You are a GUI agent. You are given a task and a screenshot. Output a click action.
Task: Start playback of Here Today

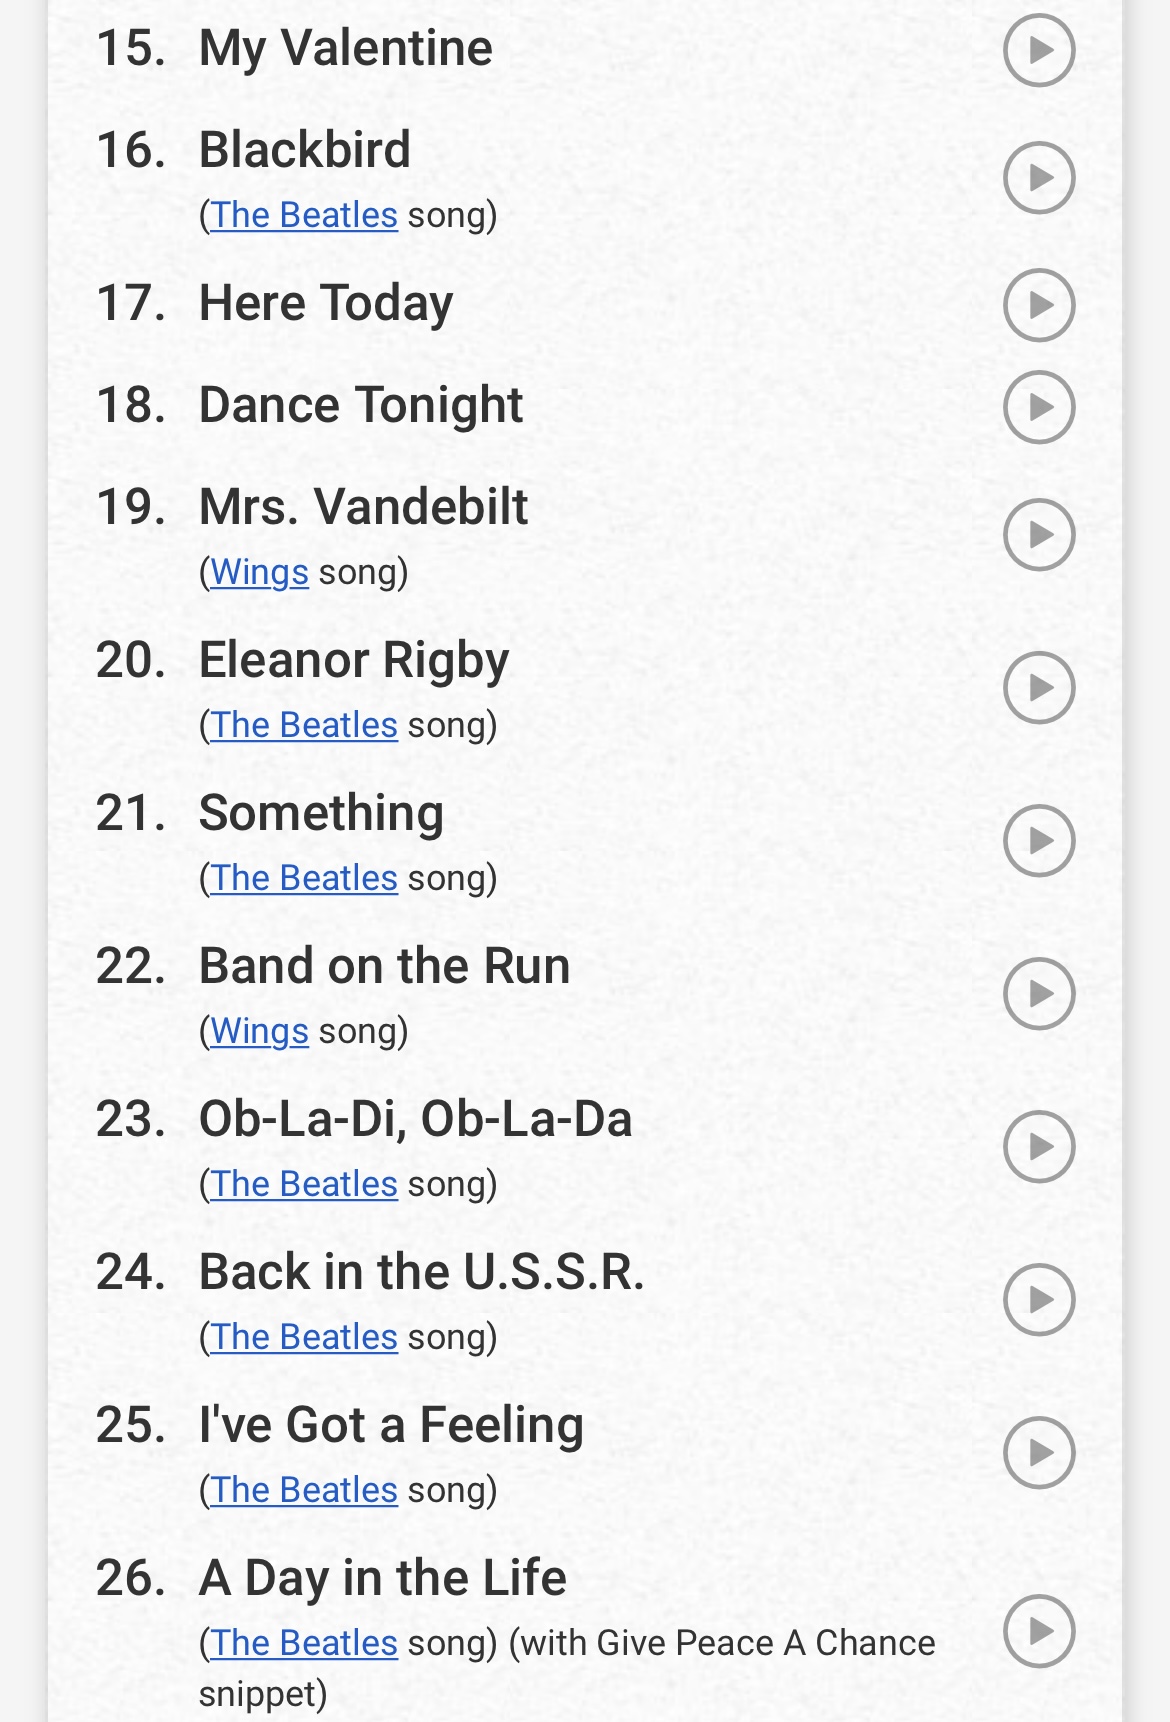[x=1039, y=304]
